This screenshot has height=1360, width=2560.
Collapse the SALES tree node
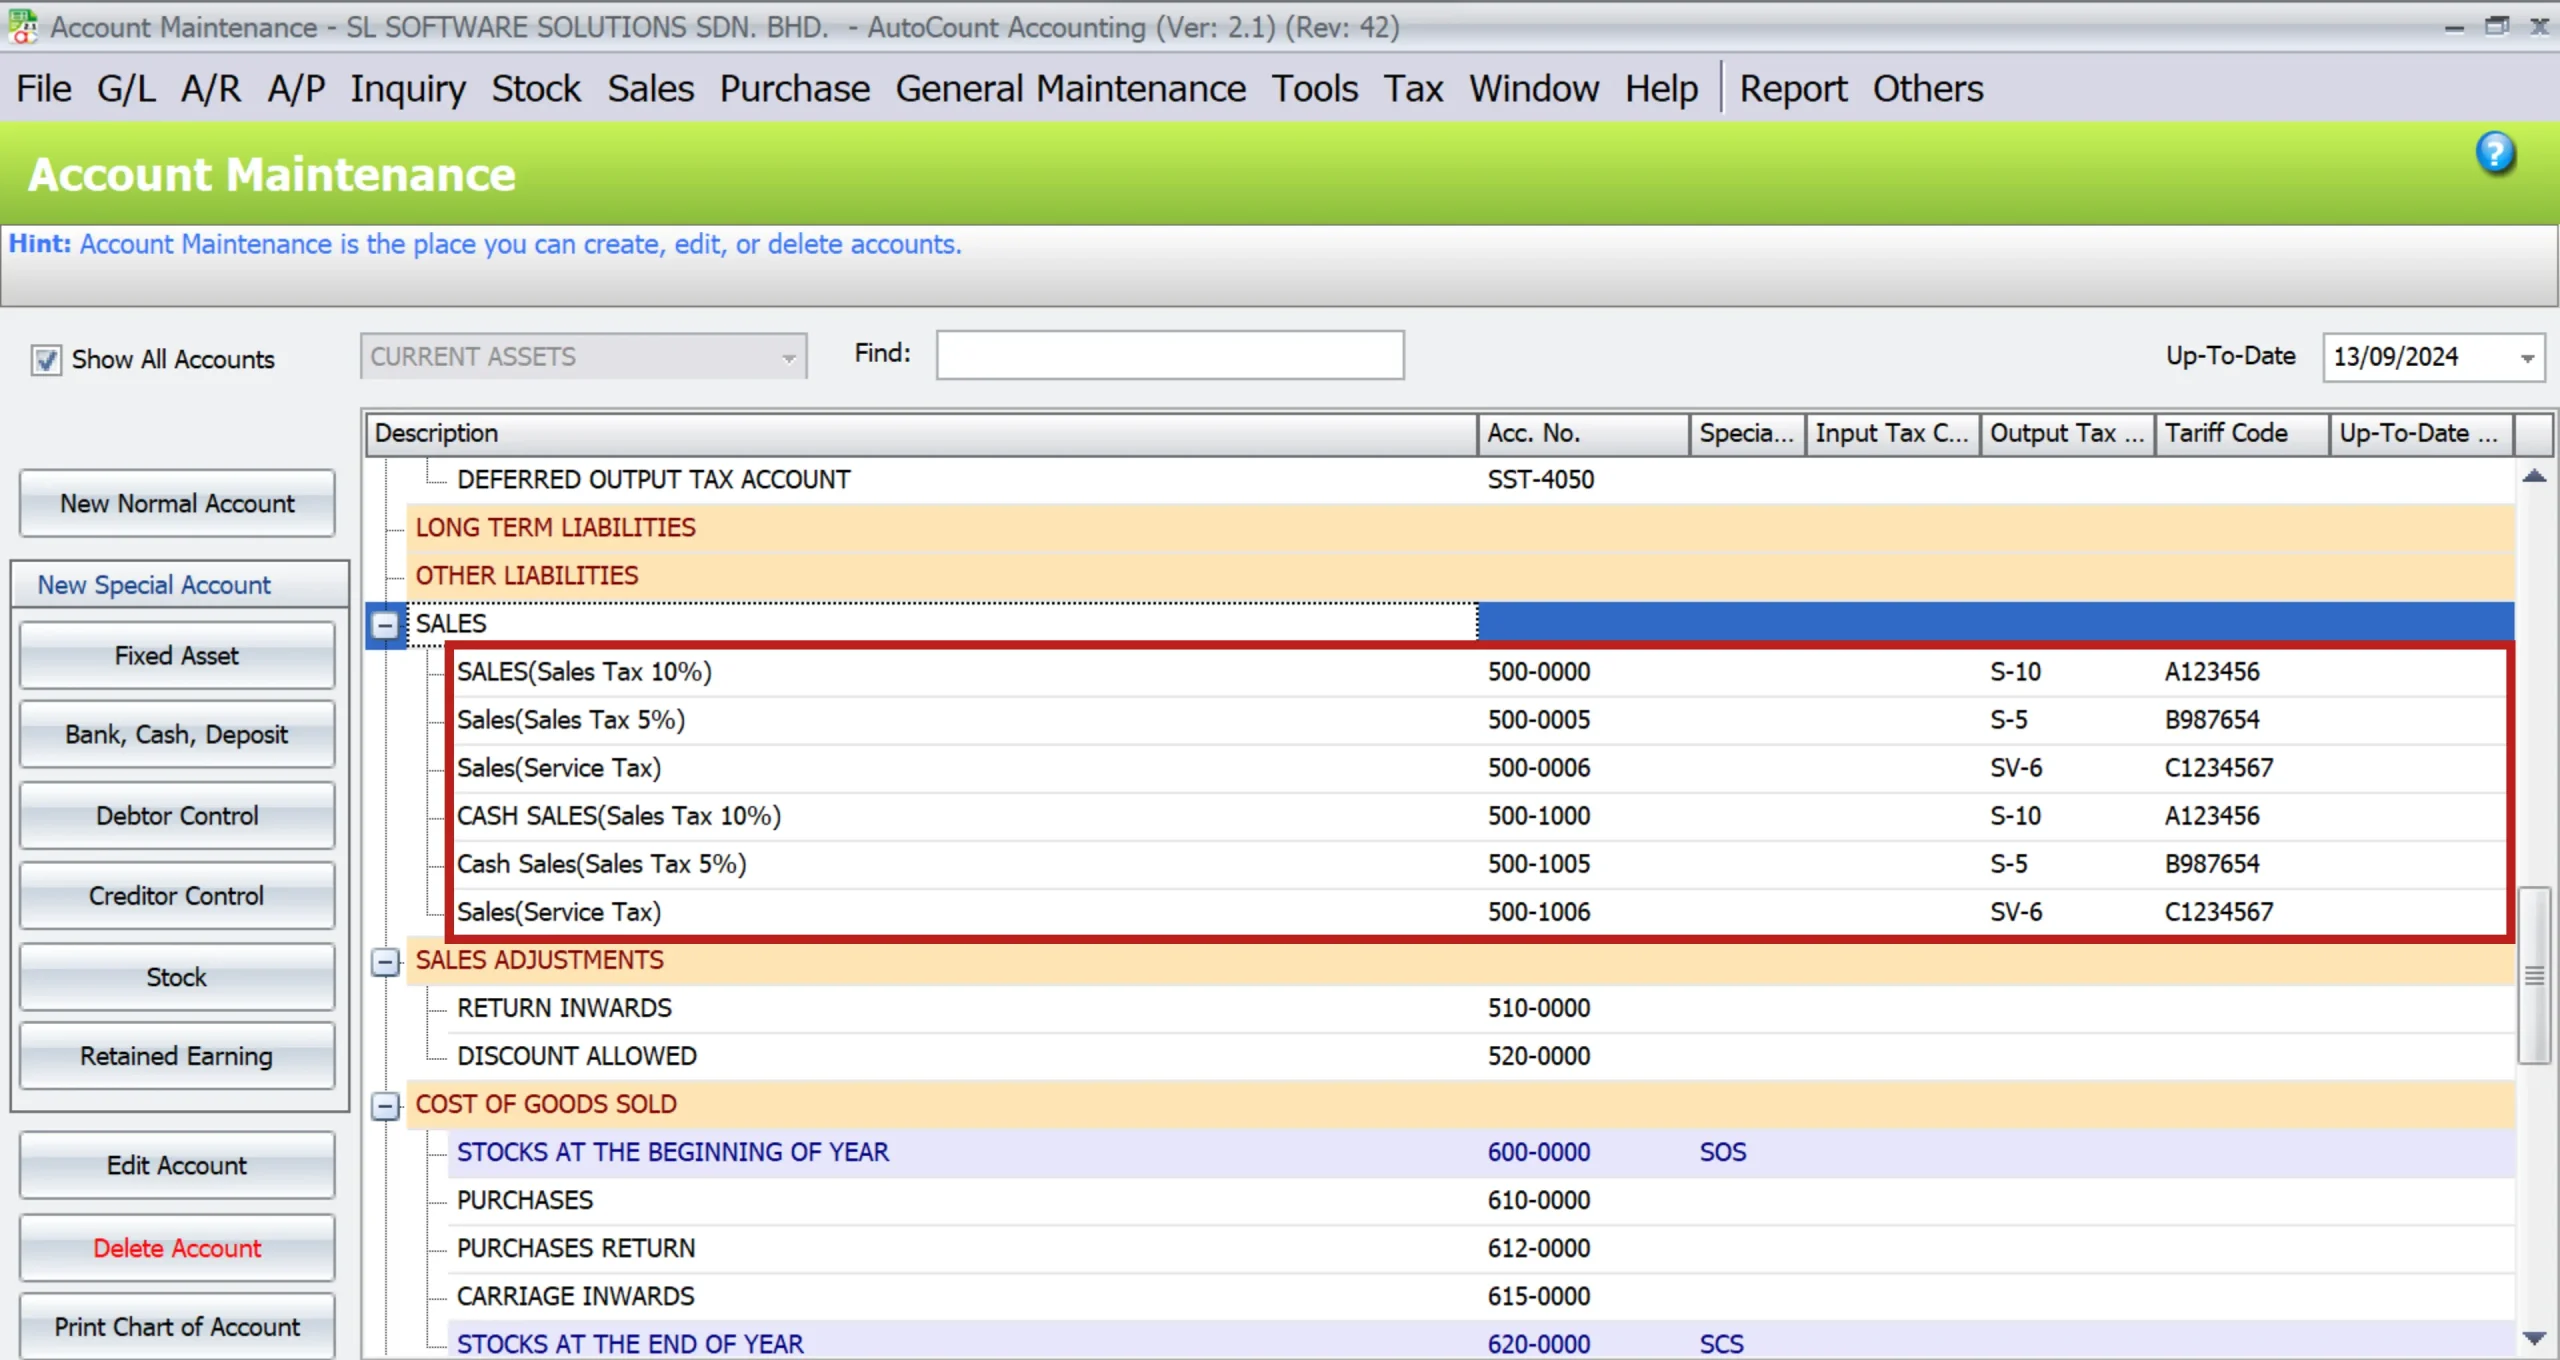point(385,622)
